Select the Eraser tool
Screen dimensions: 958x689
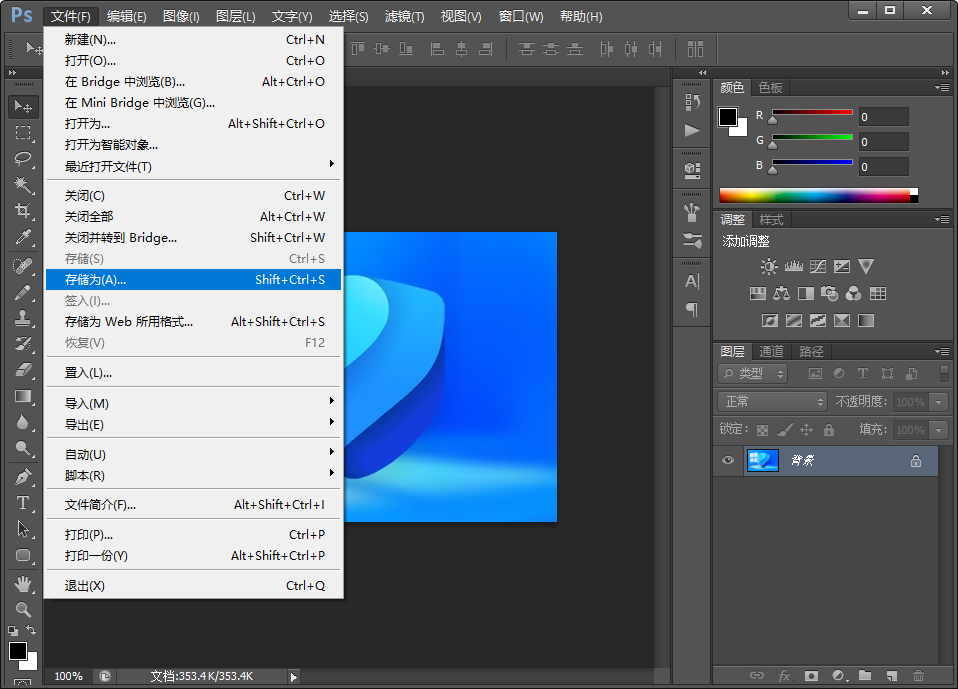coord(23,370)
